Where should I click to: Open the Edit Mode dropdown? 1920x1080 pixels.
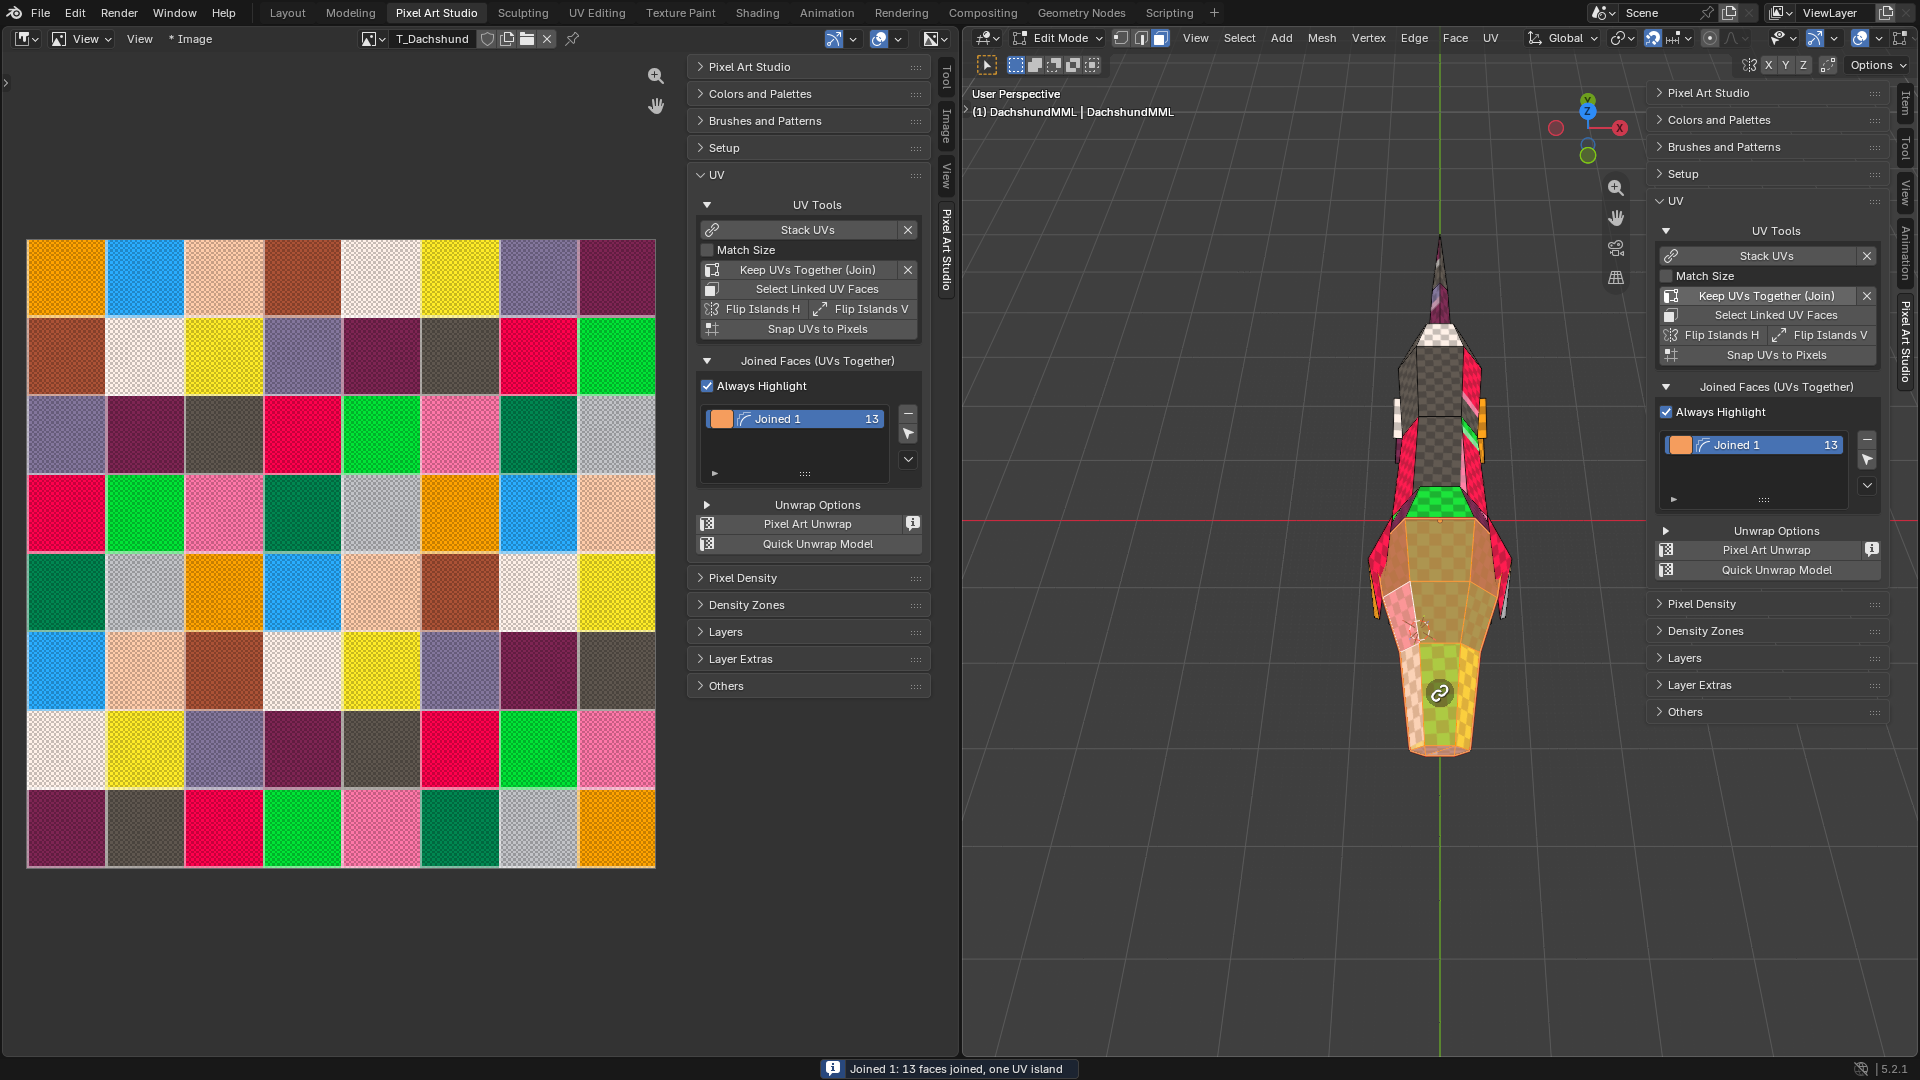[x=1057, y=38]
